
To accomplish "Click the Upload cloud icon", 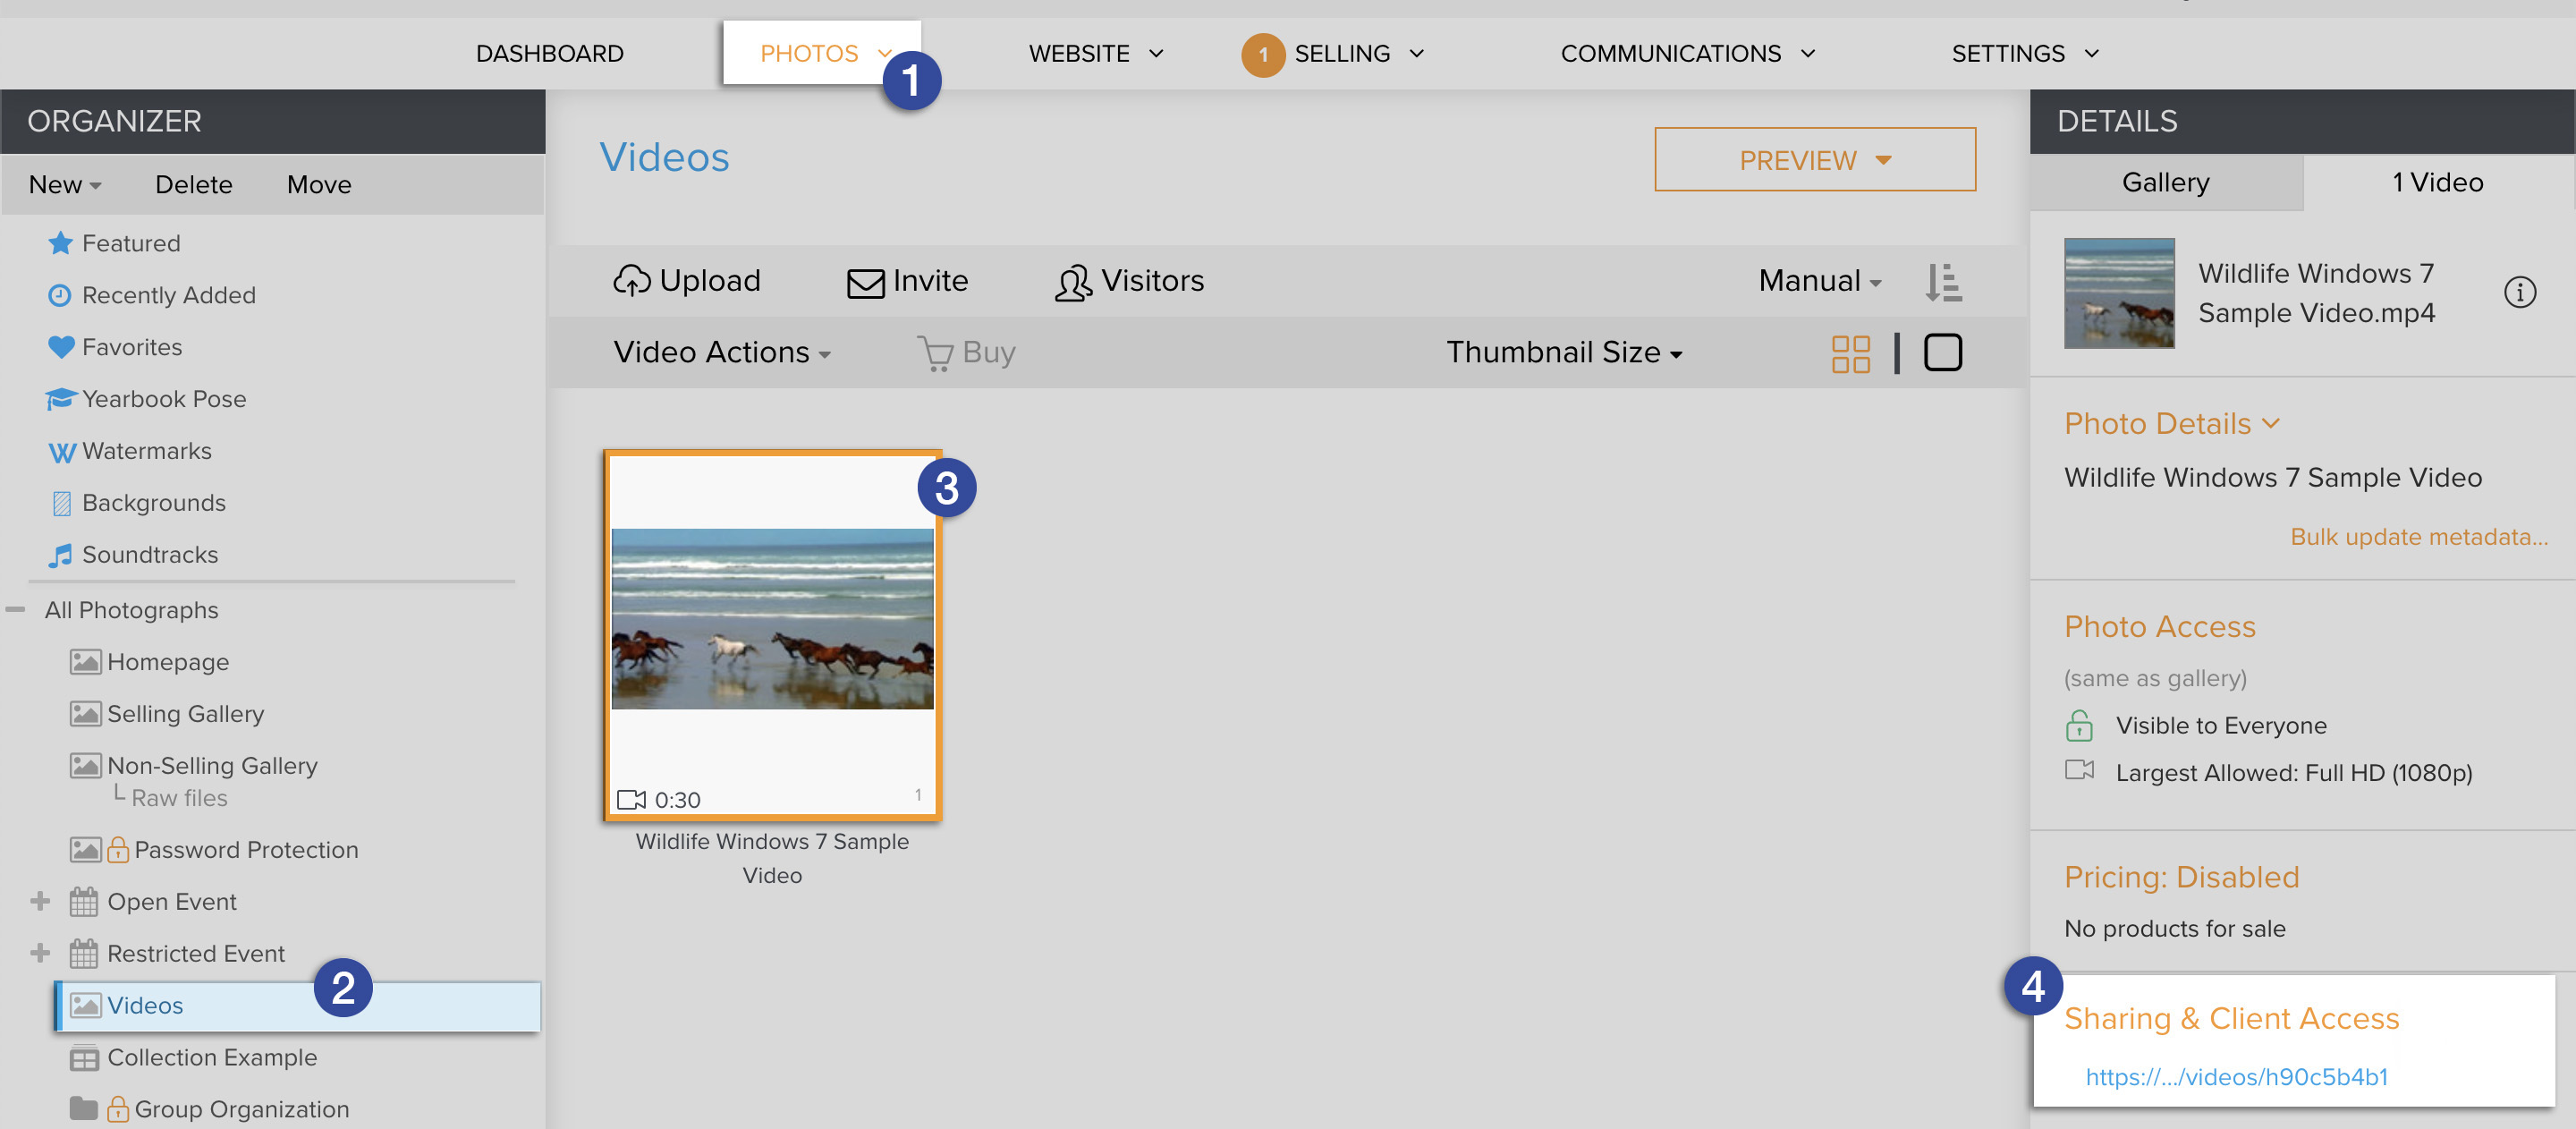I will coord(631,281).
